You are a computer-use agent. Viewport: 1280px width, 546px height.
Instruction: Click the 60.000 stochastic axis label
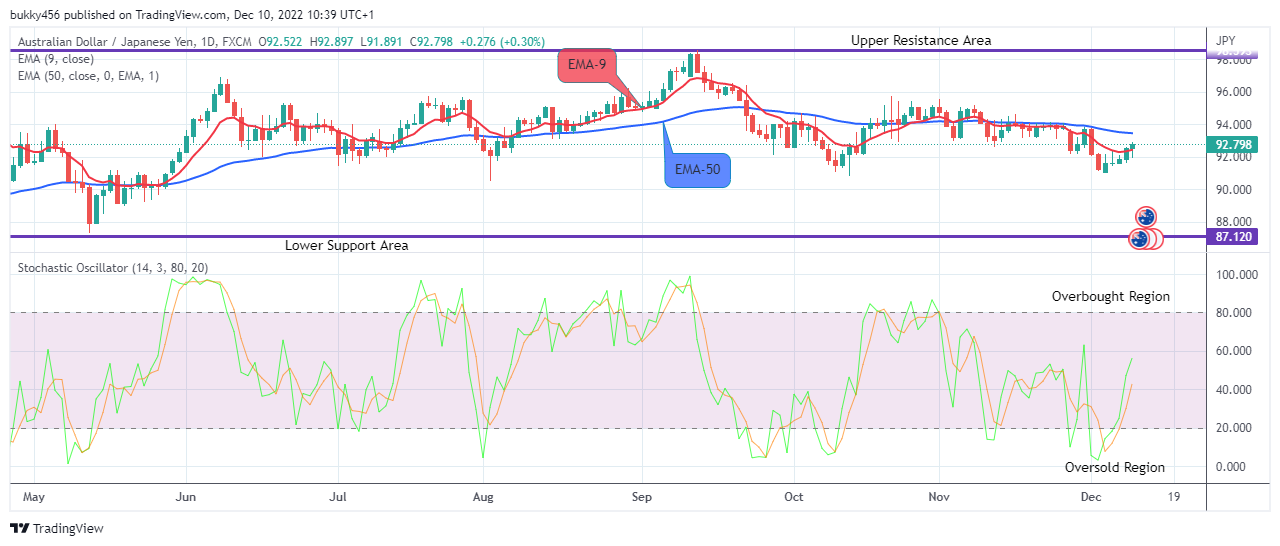tap(1232, 352)
